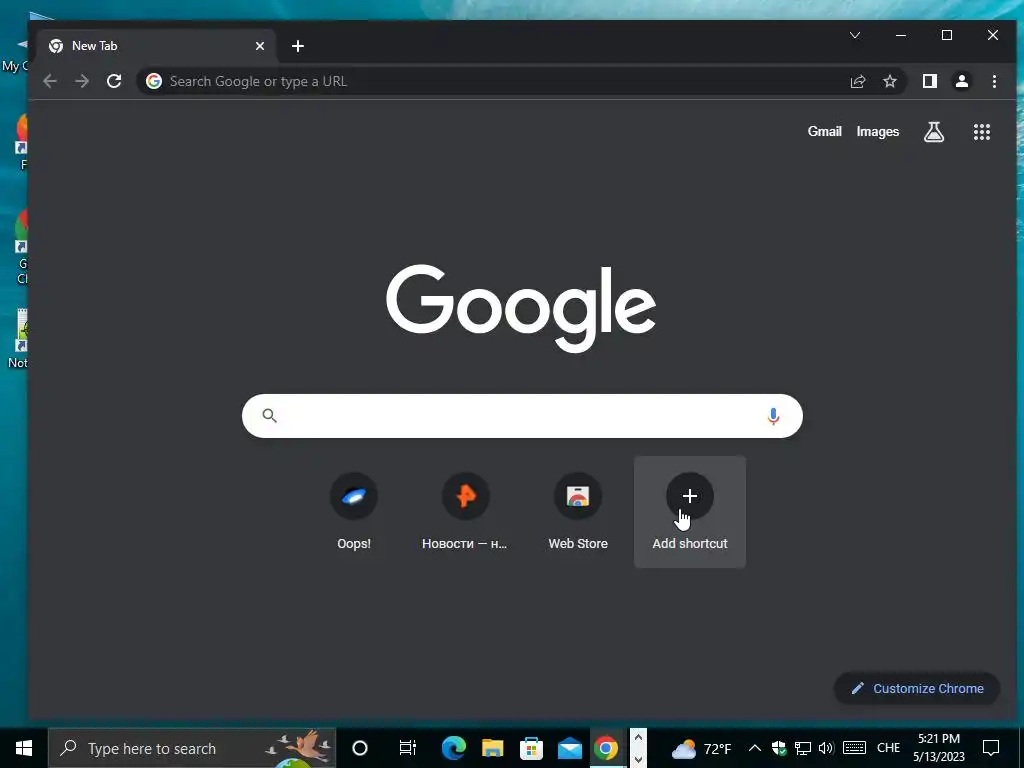Open the clock showing 5:21 PM
1024x768 pixels.
(x=939, y=748)
